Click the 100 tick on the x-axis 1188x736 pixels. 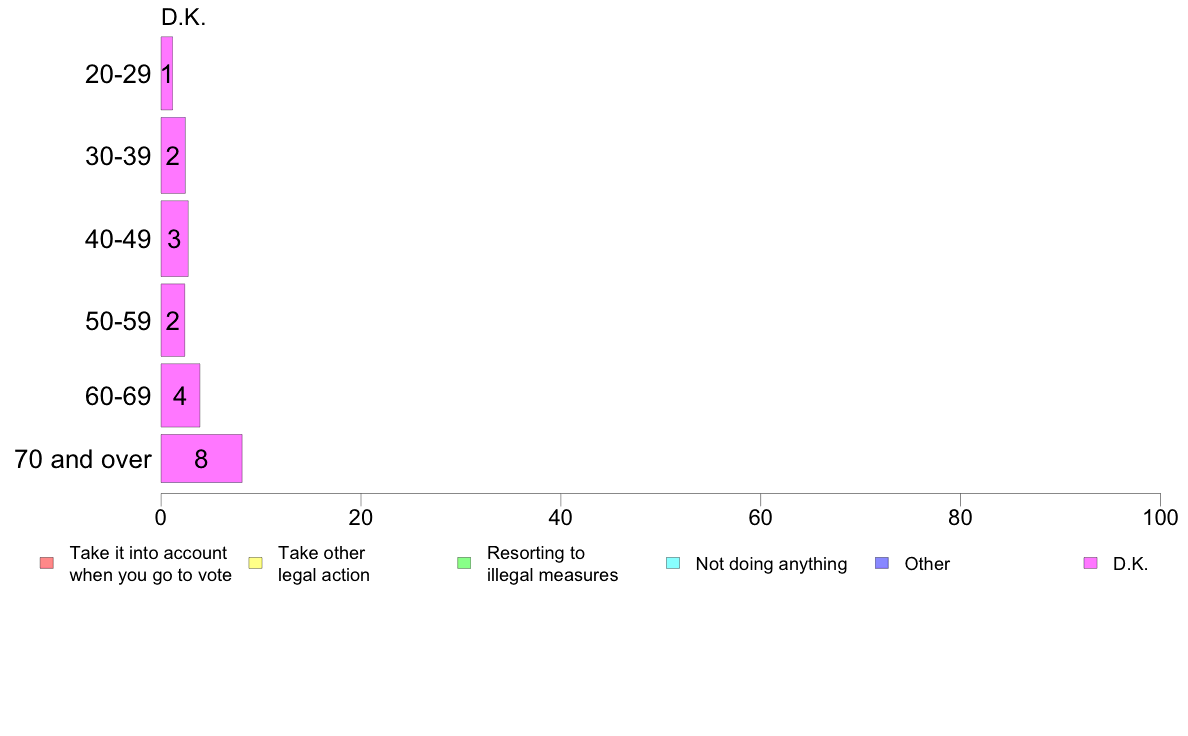(x=1160, y=518)
